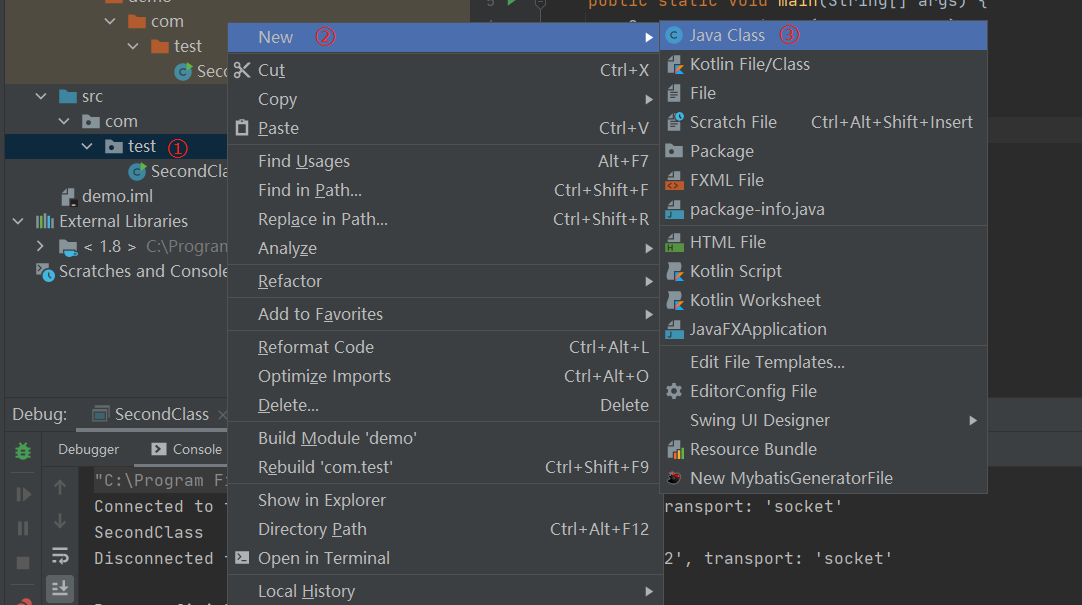Image resolution: width=1082 pixels, height=605 pixels.
Task: Open Add to Favorites submenu
Action: tap(445, 314)
